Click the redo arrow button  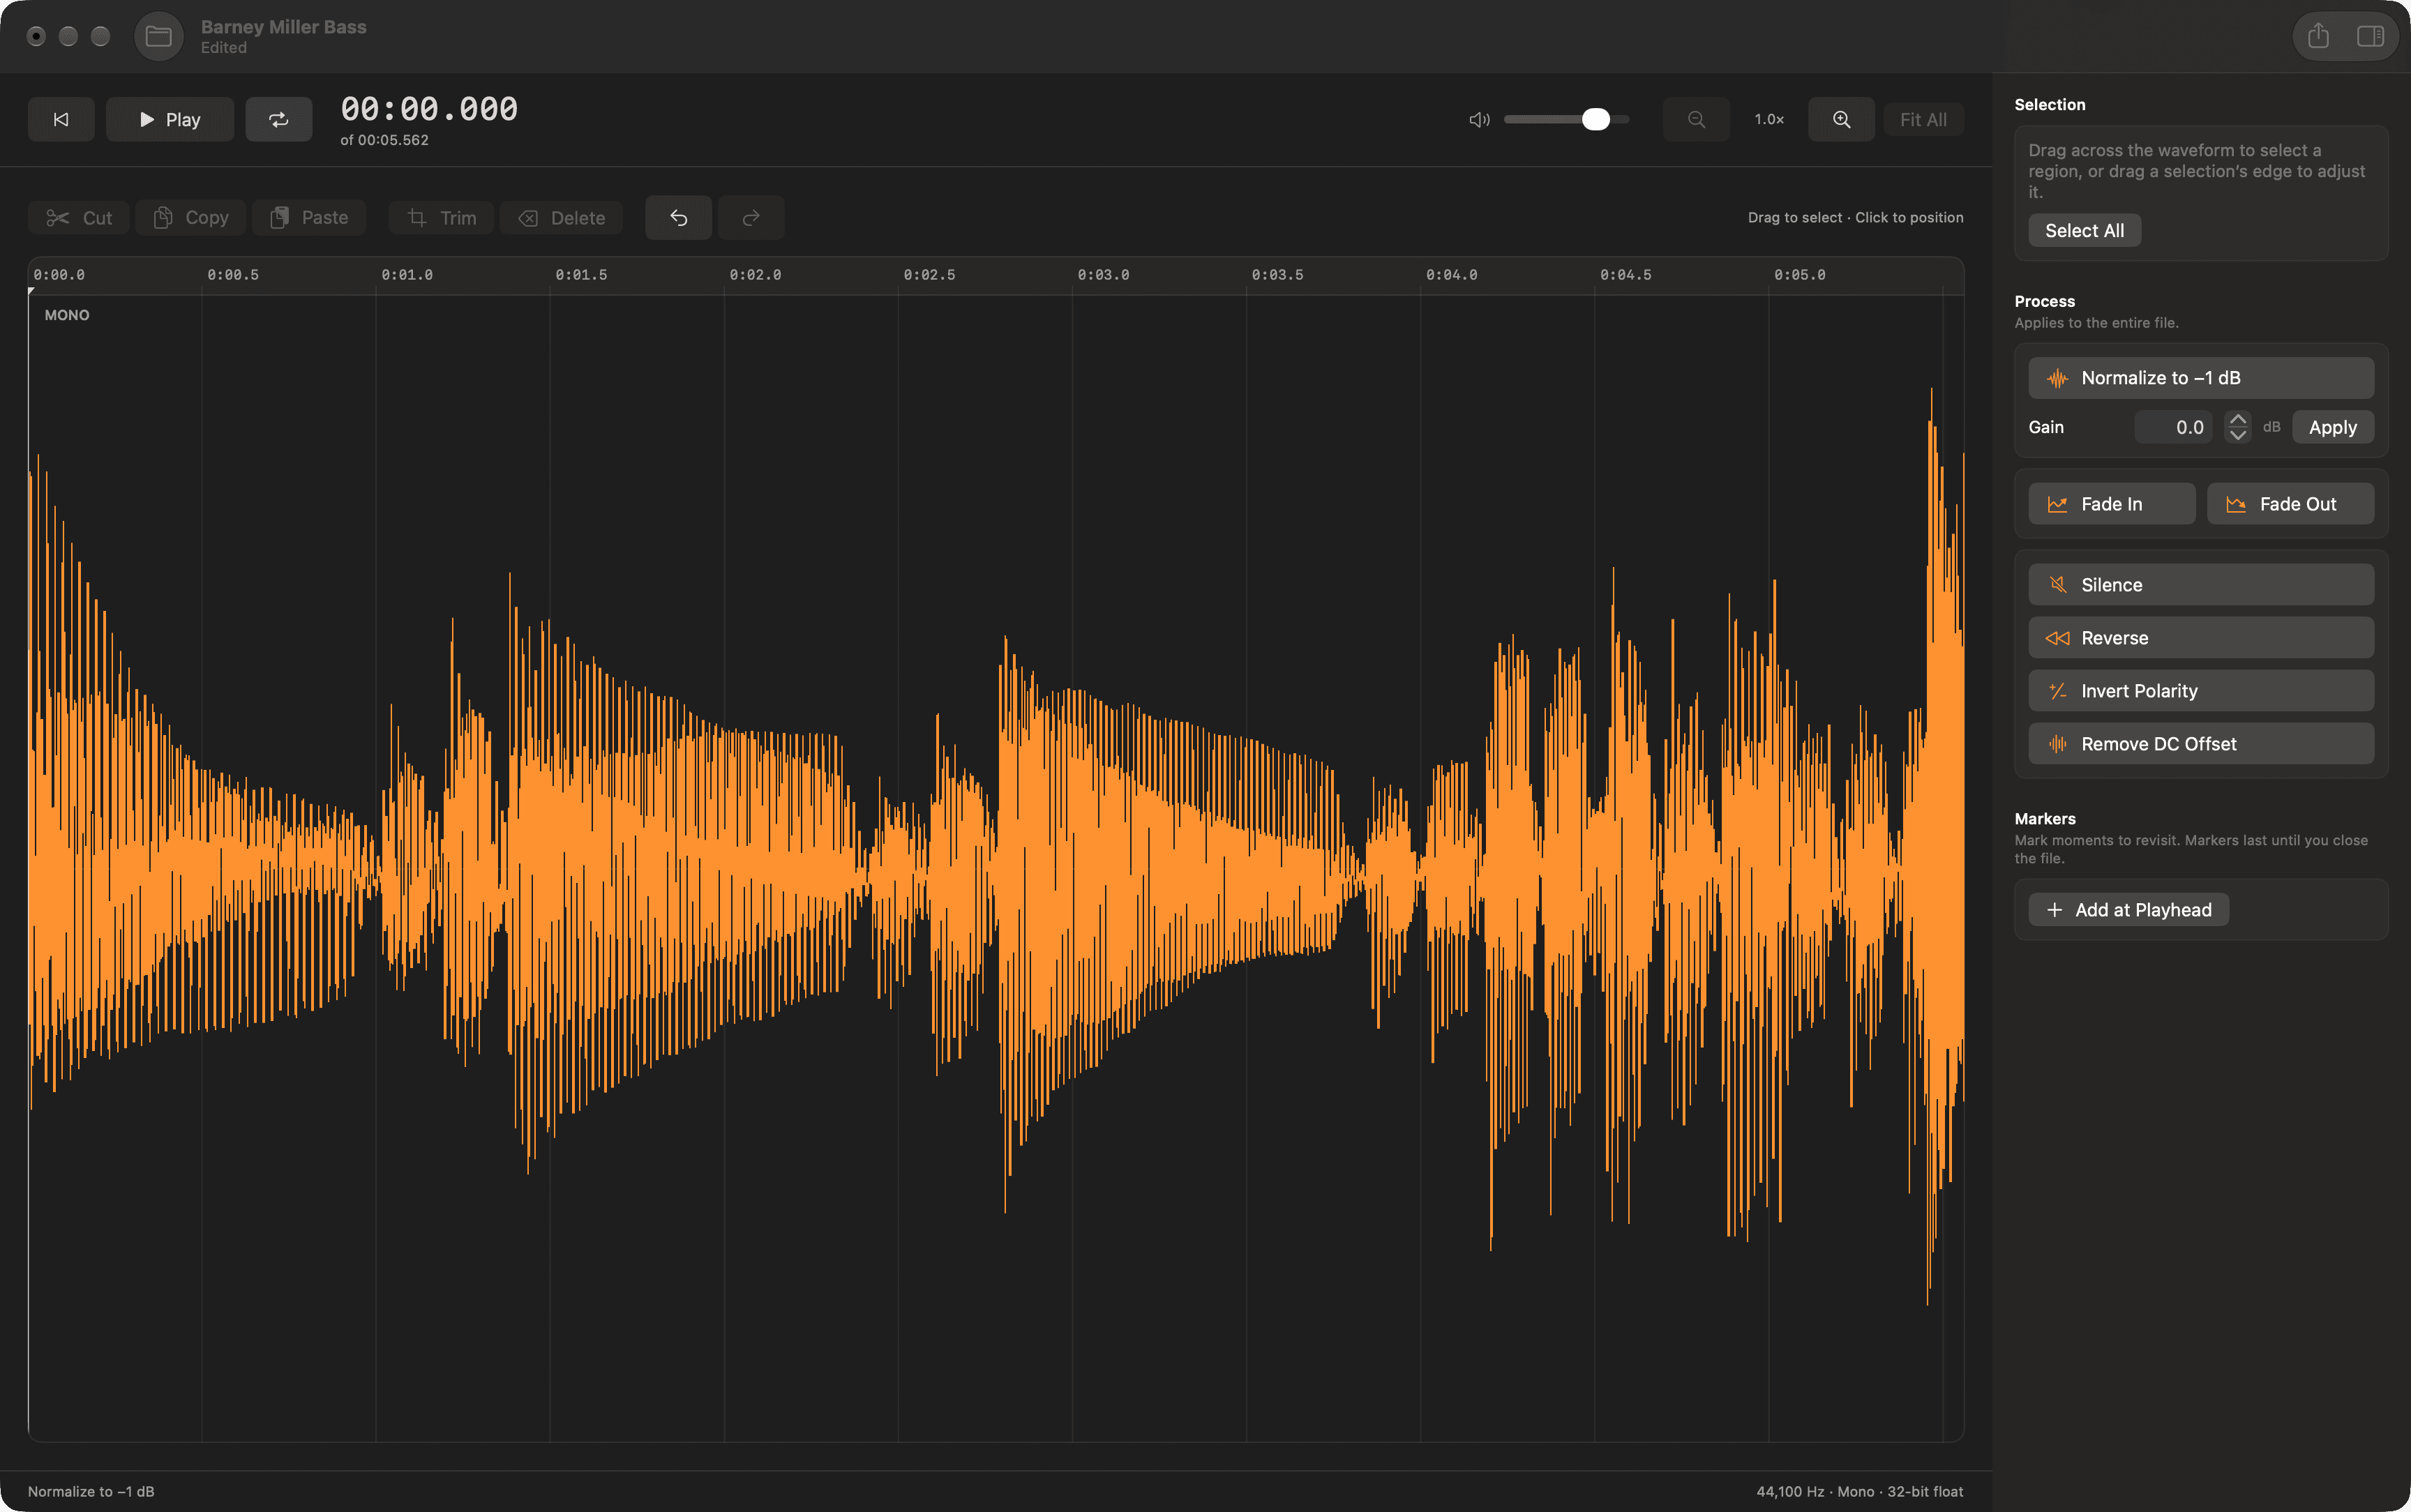click(x=751, y=217)
